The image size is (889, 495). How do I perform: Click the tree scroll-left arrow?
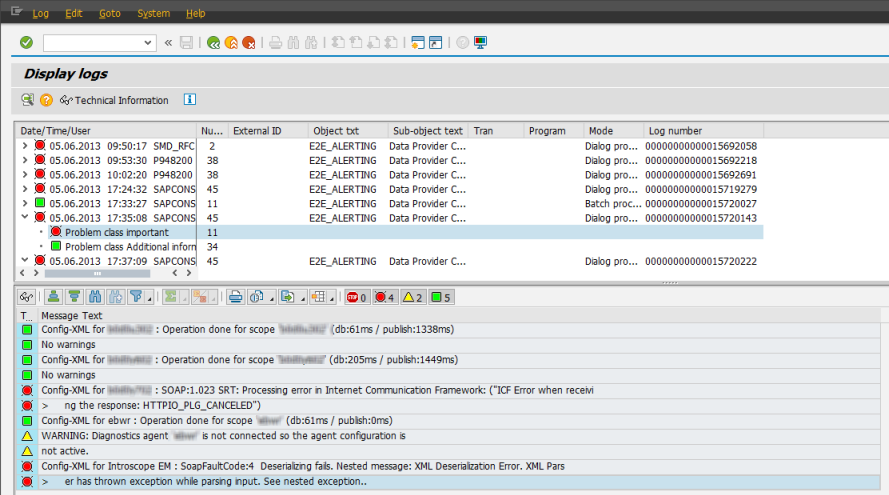[x=22, y=273]
